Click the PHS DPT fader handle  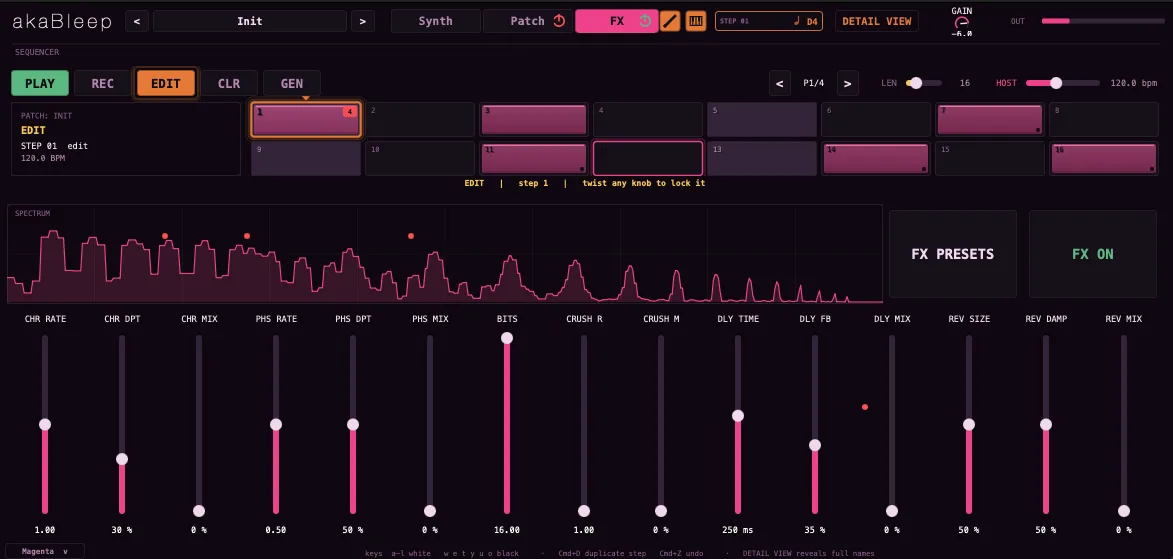click(353, 424)
